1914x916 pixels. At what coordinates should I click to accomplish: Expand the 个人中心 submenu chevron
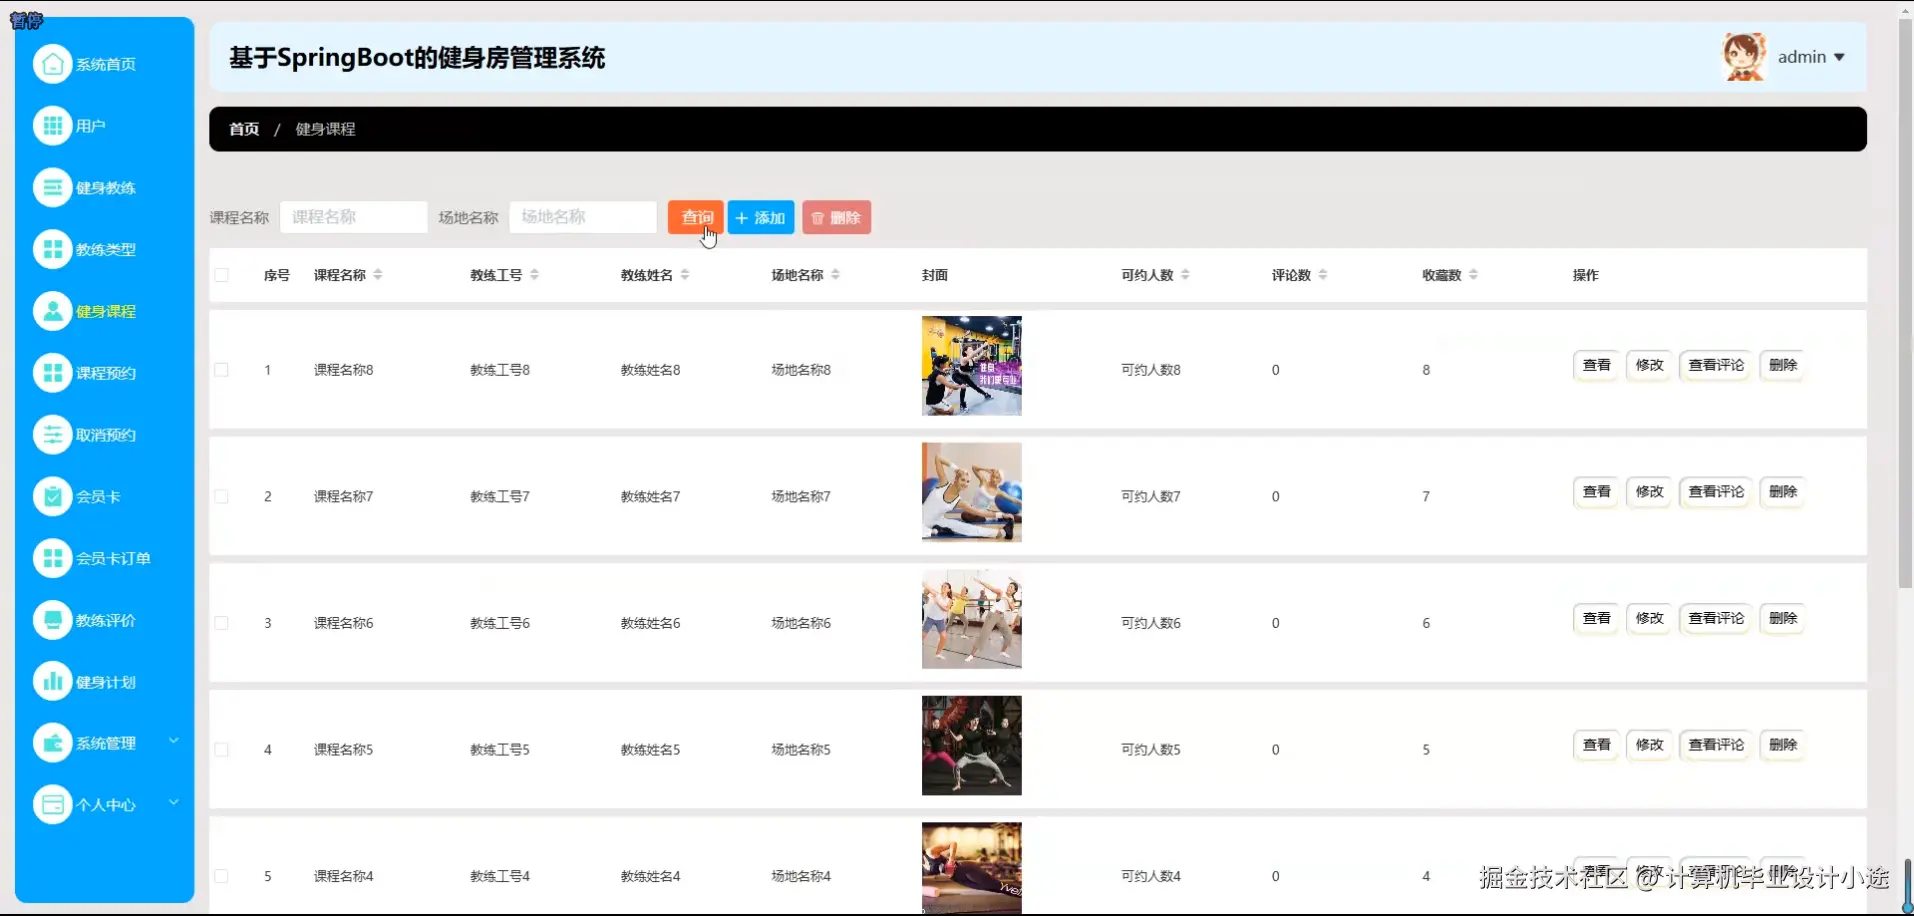(x=173, y=802)
